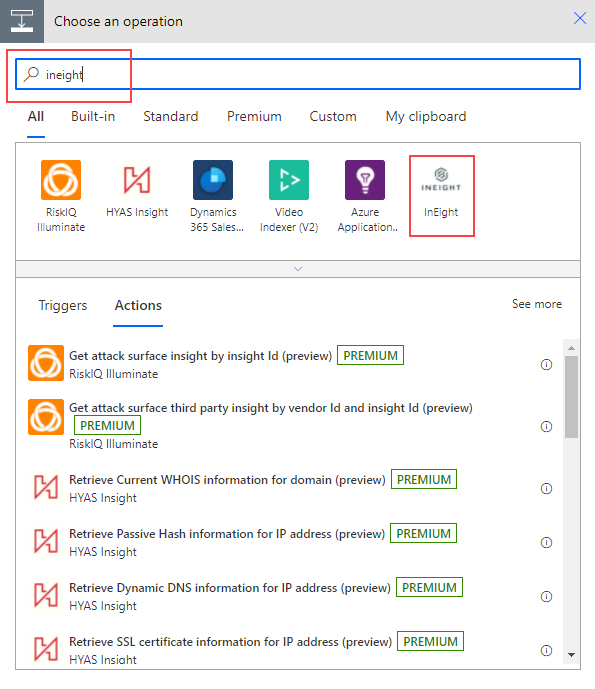Select Dynamics 365 Sales connector icon

pyautogui.click(x=213, y=180)
